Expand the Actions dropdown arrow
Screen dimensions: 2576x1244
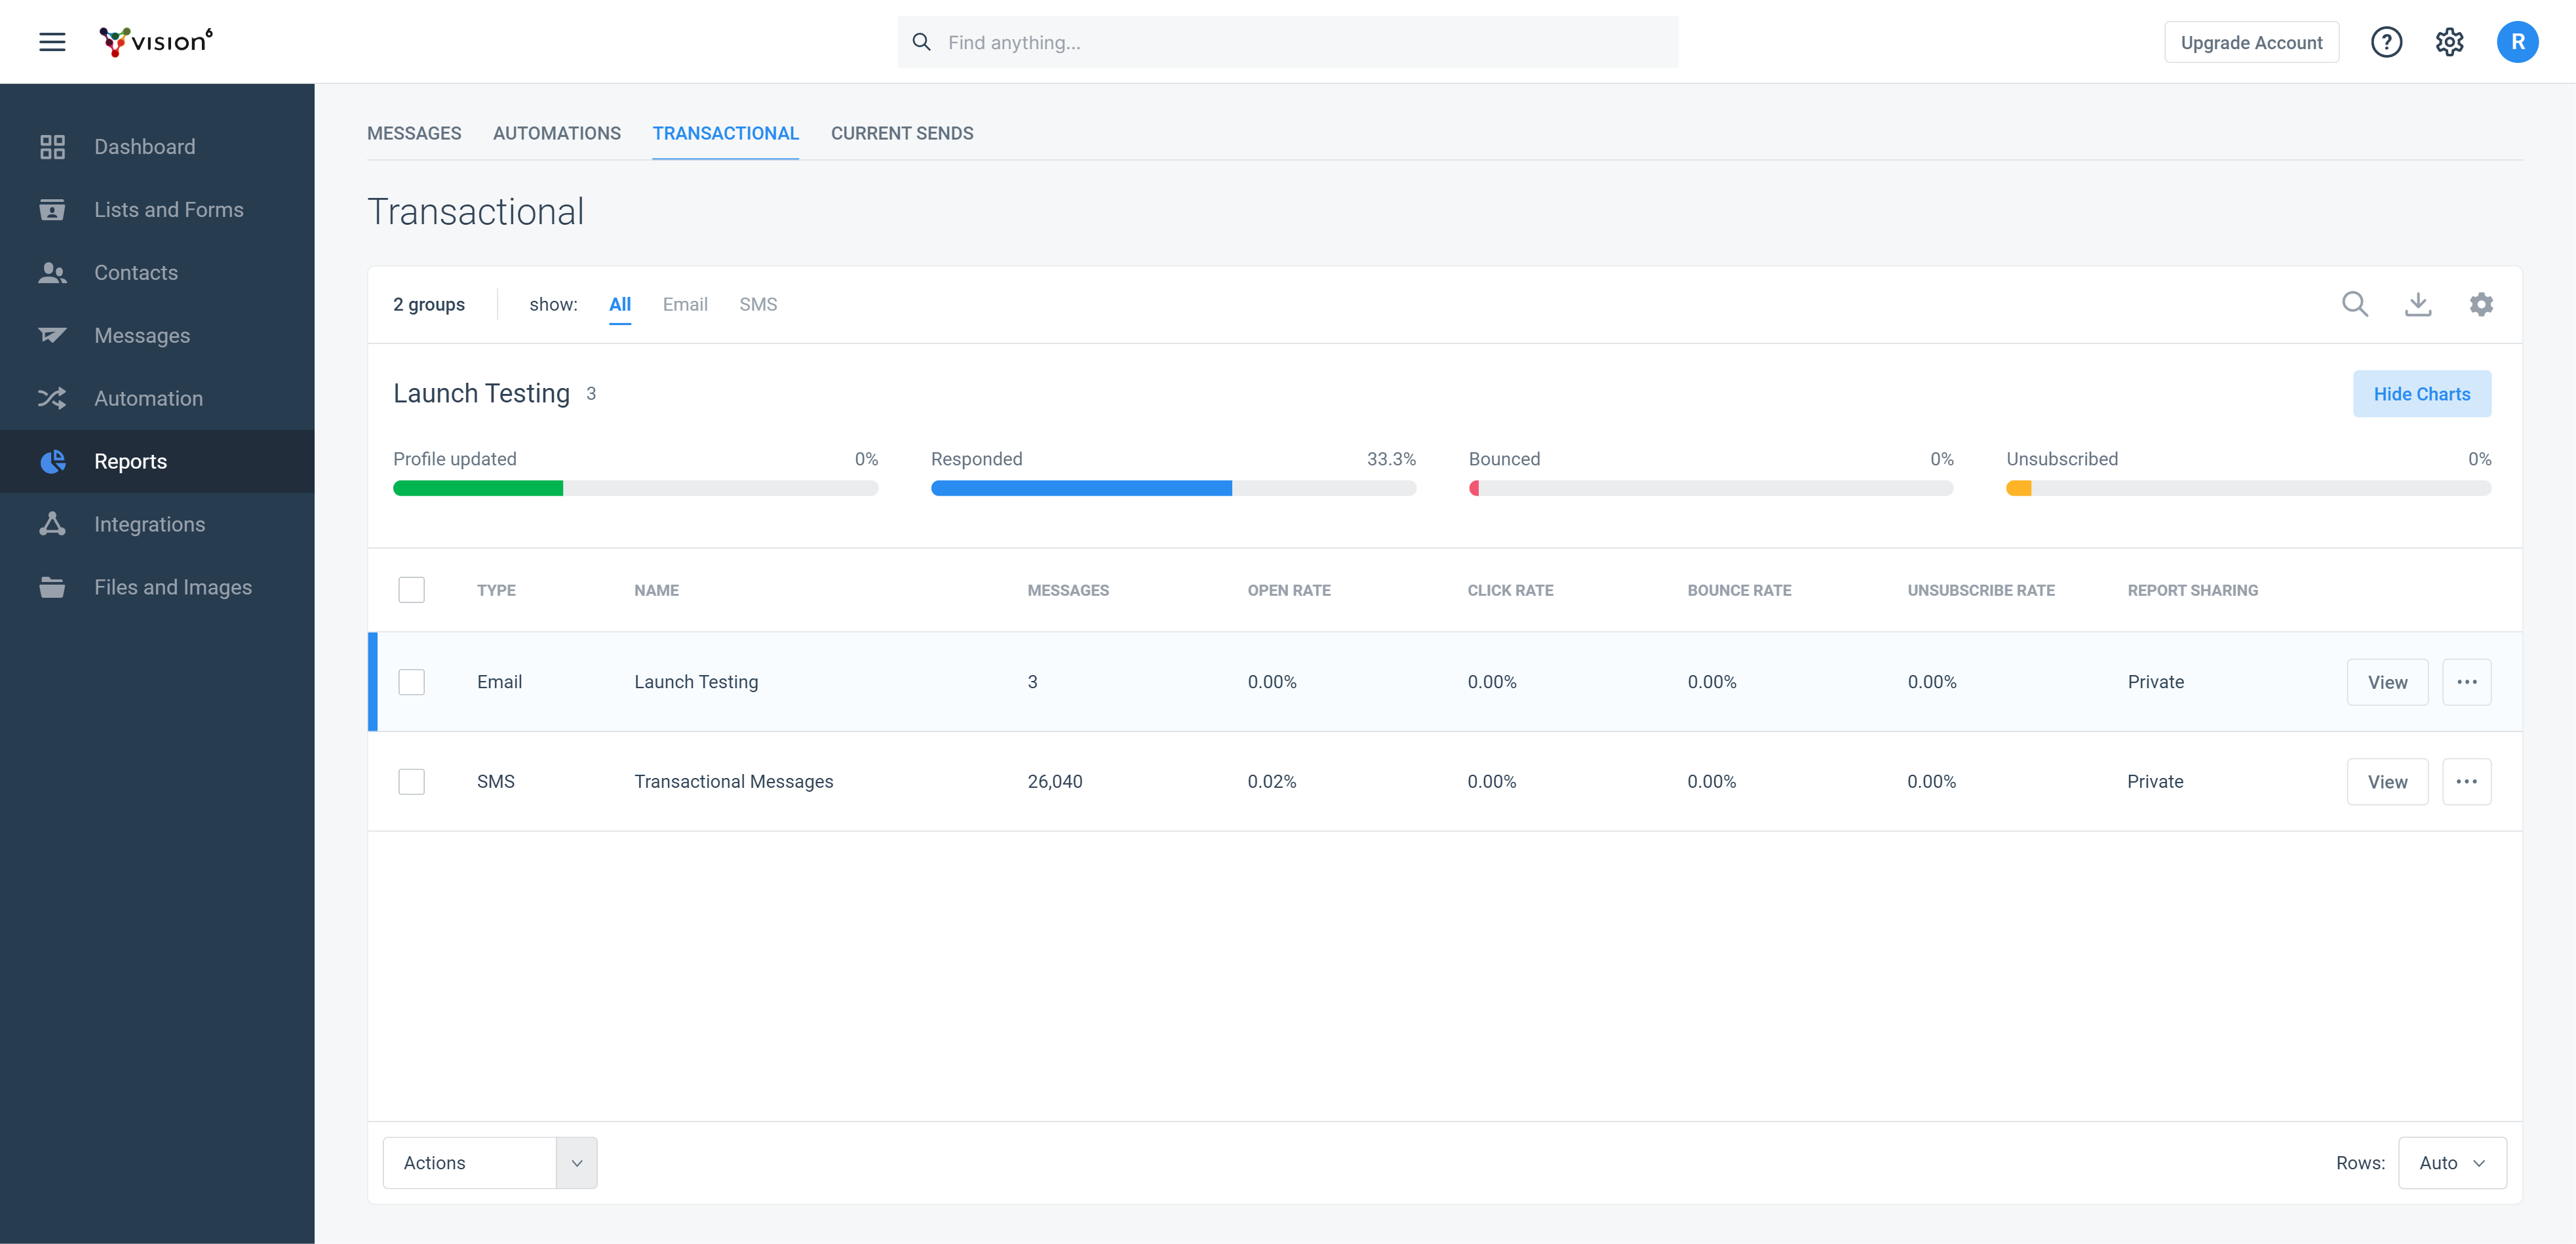577,1163
